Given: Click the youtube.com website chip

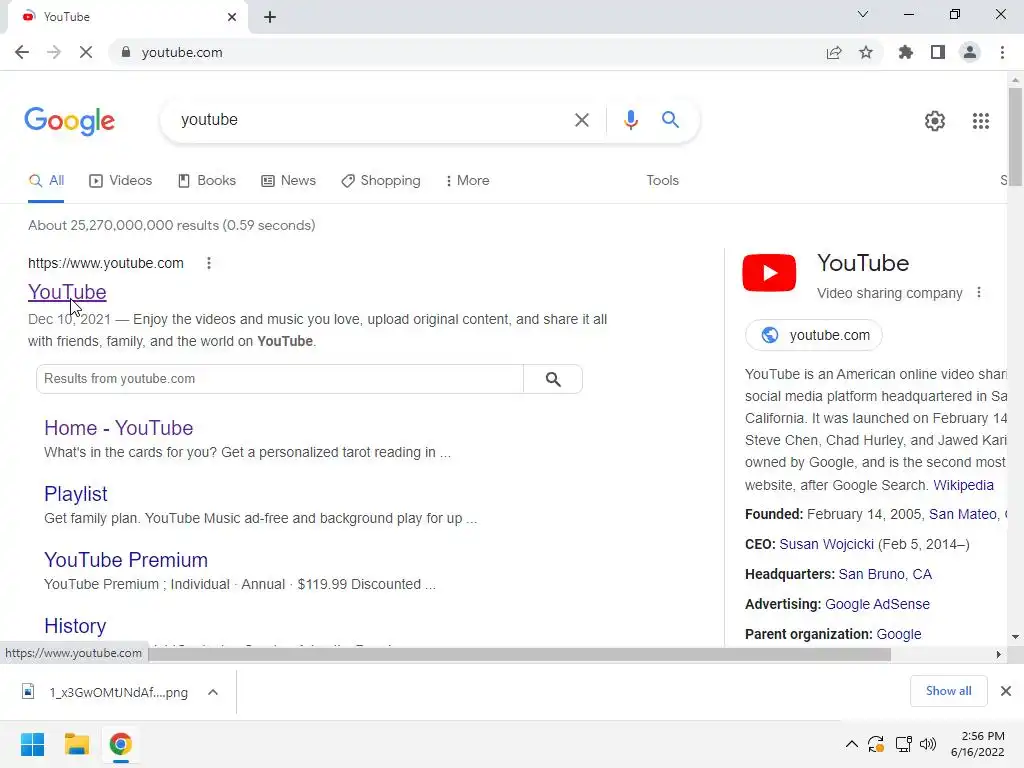Looking at the screenshot, I should (x=814, y=335).
